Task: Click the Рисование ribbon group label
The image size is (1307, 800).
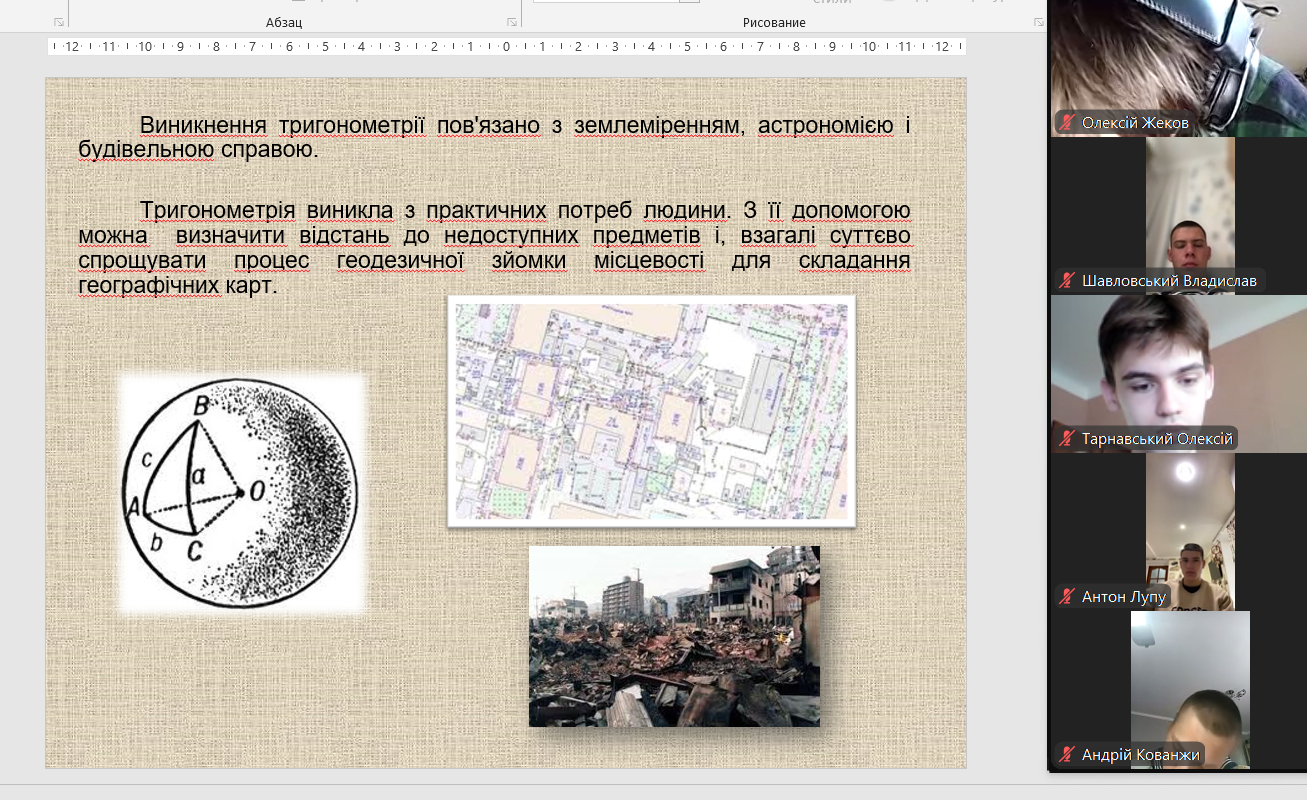Action: pyautogui.click(x=774, y=22)
